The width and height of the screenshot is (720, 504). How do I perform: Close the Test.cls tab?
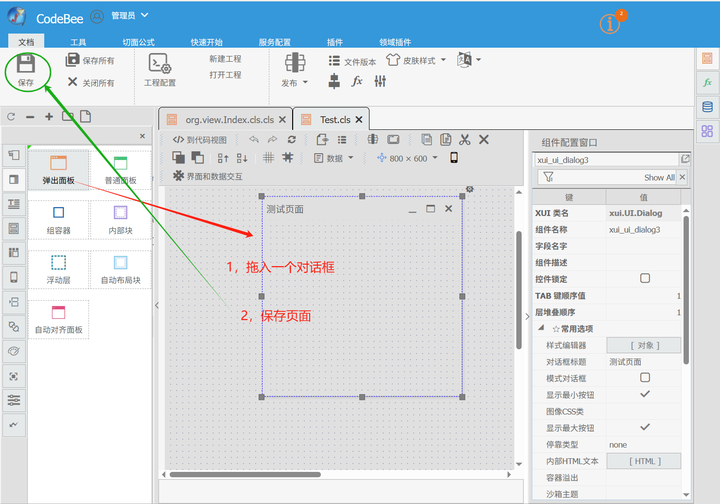click(x=359, y=119)
